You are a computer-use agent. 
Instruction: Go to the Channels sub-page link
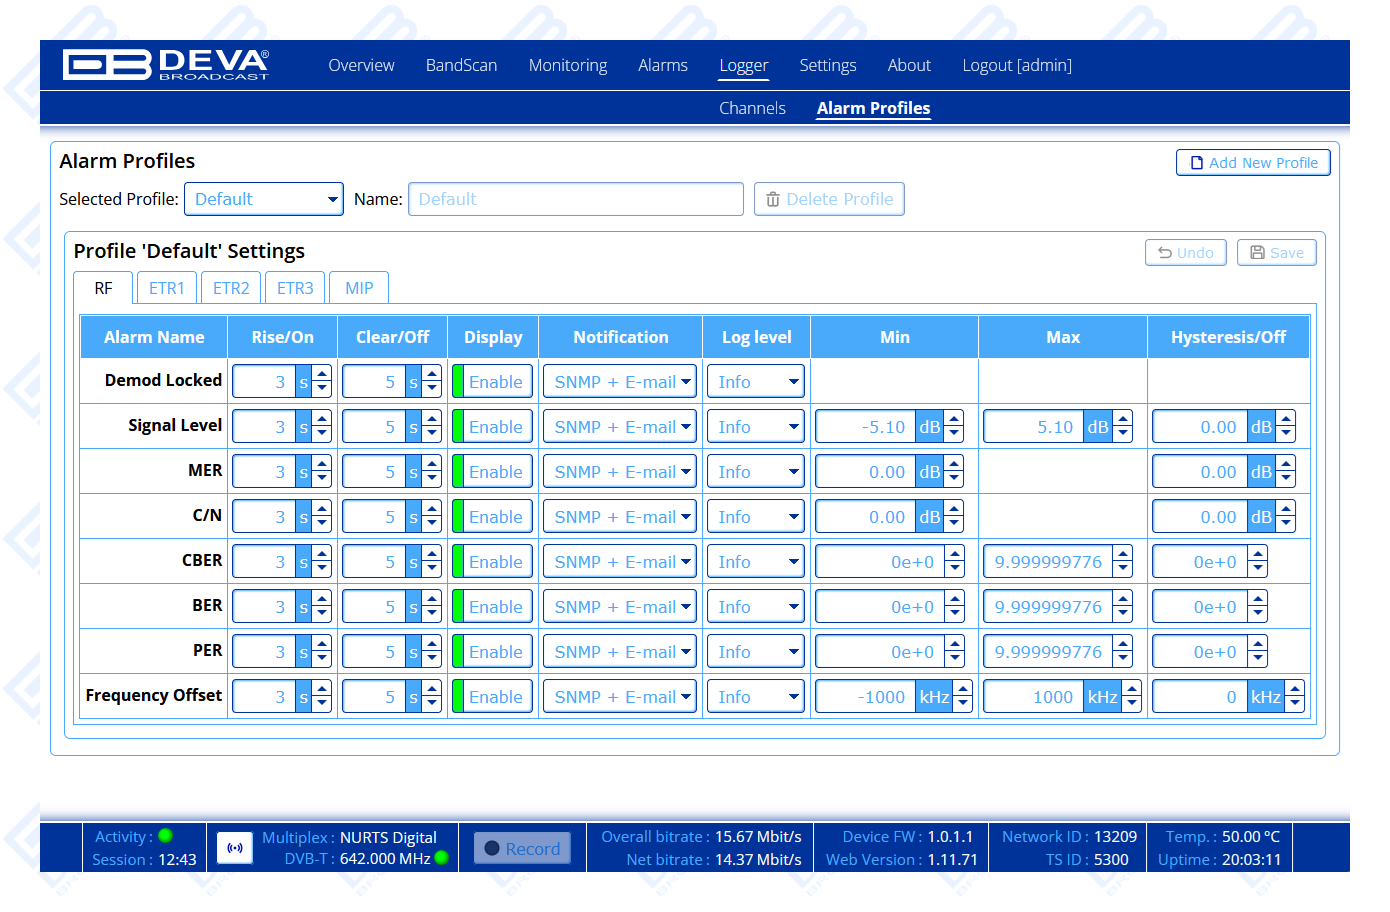coord(752,108)
